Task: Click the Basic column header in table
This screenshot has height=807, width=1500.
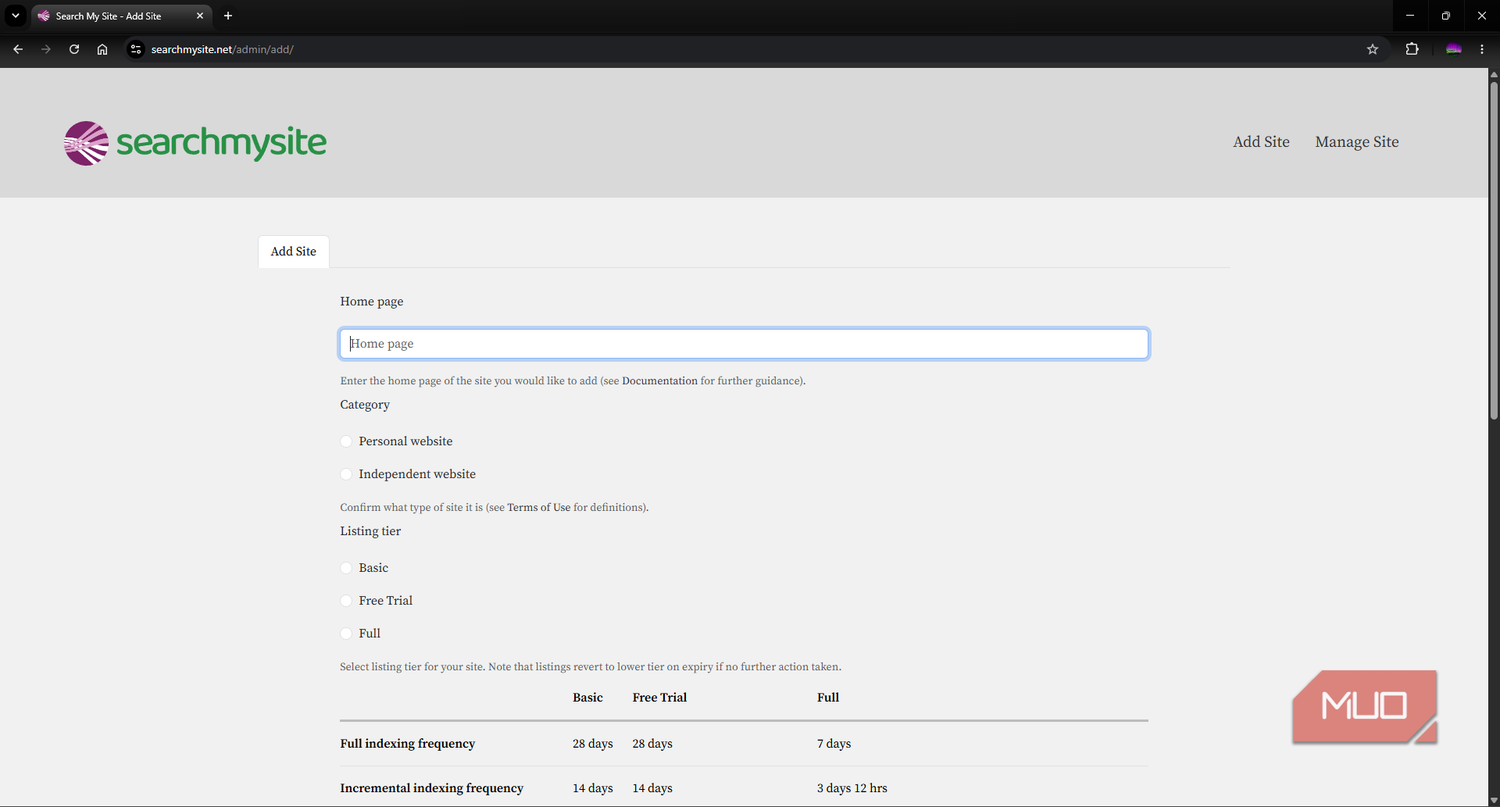Action: pos(588,698)
